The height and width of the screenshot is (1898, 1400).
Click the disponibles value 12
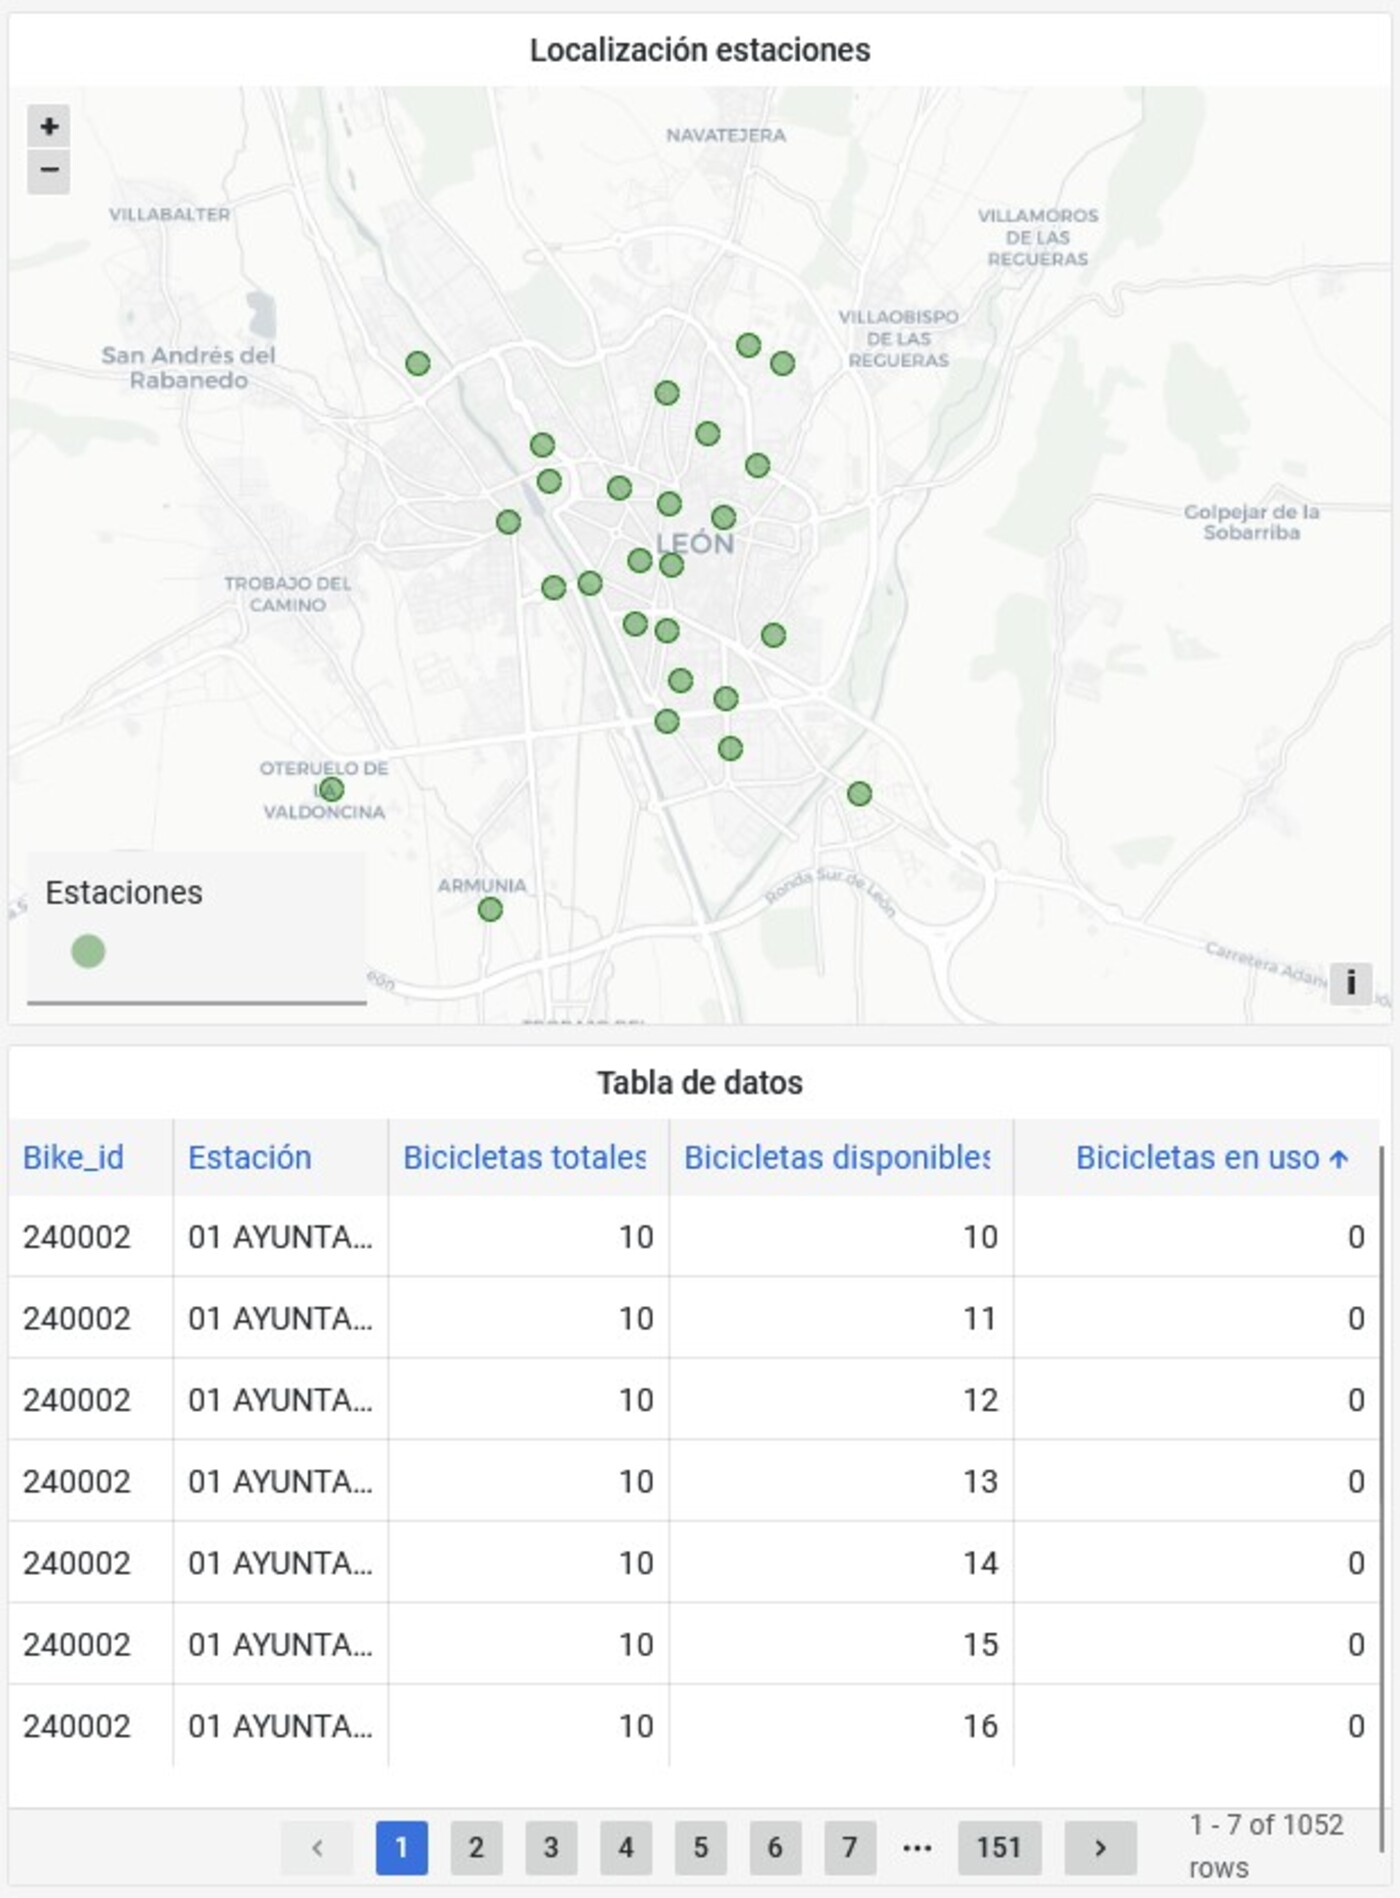coord(980,1400)
